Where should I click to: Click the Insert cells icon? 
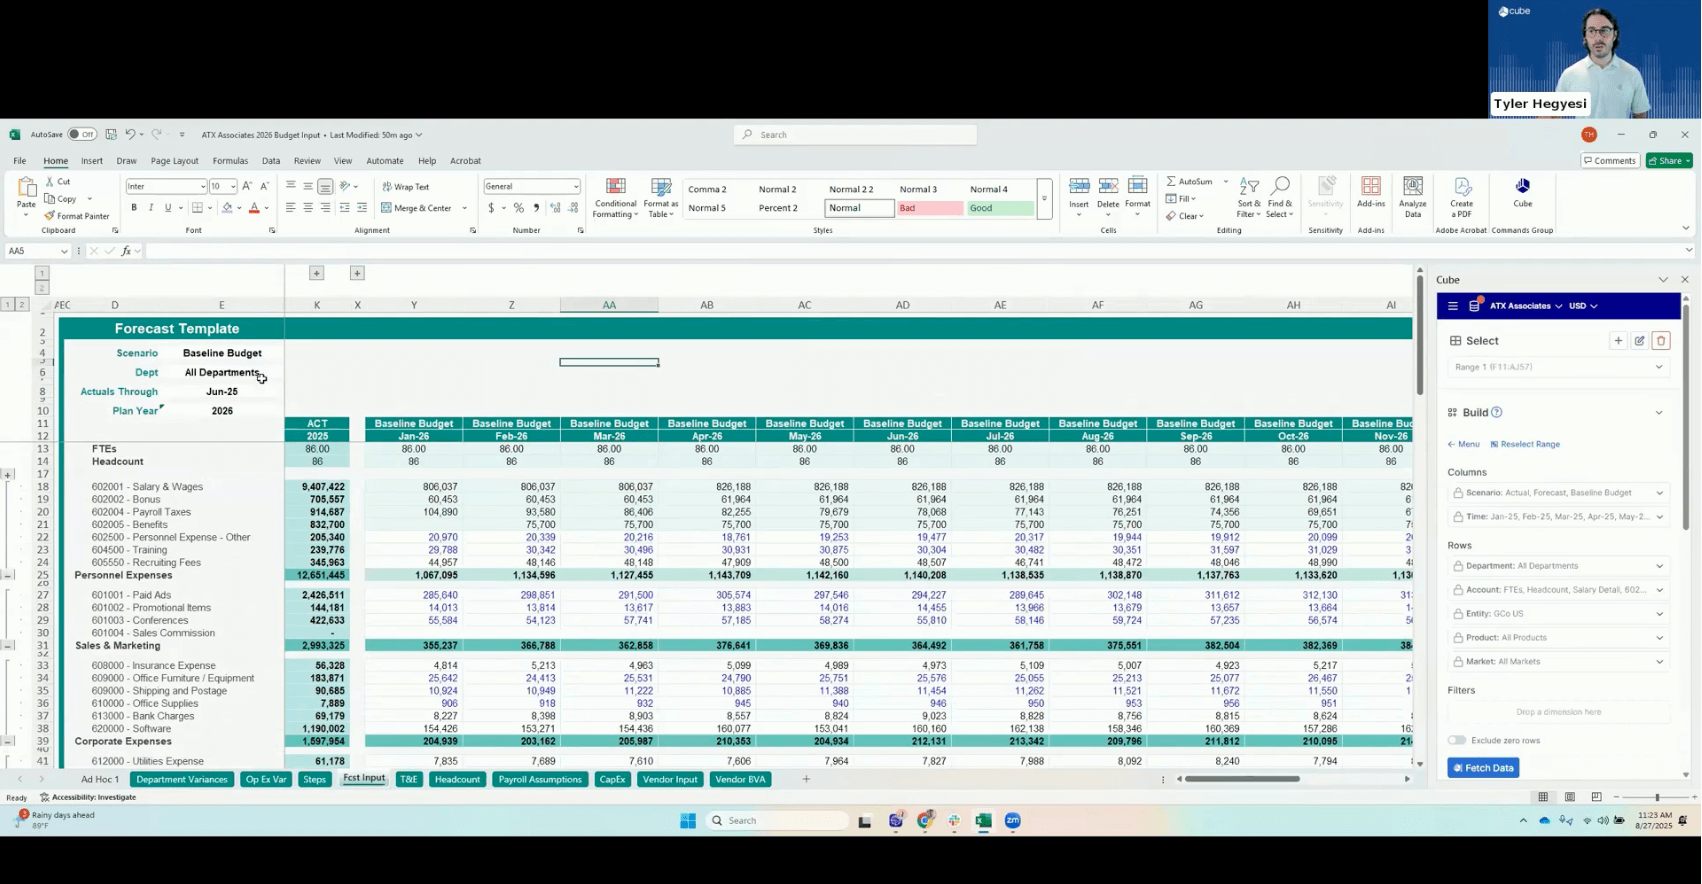[x=1079, y=186]
